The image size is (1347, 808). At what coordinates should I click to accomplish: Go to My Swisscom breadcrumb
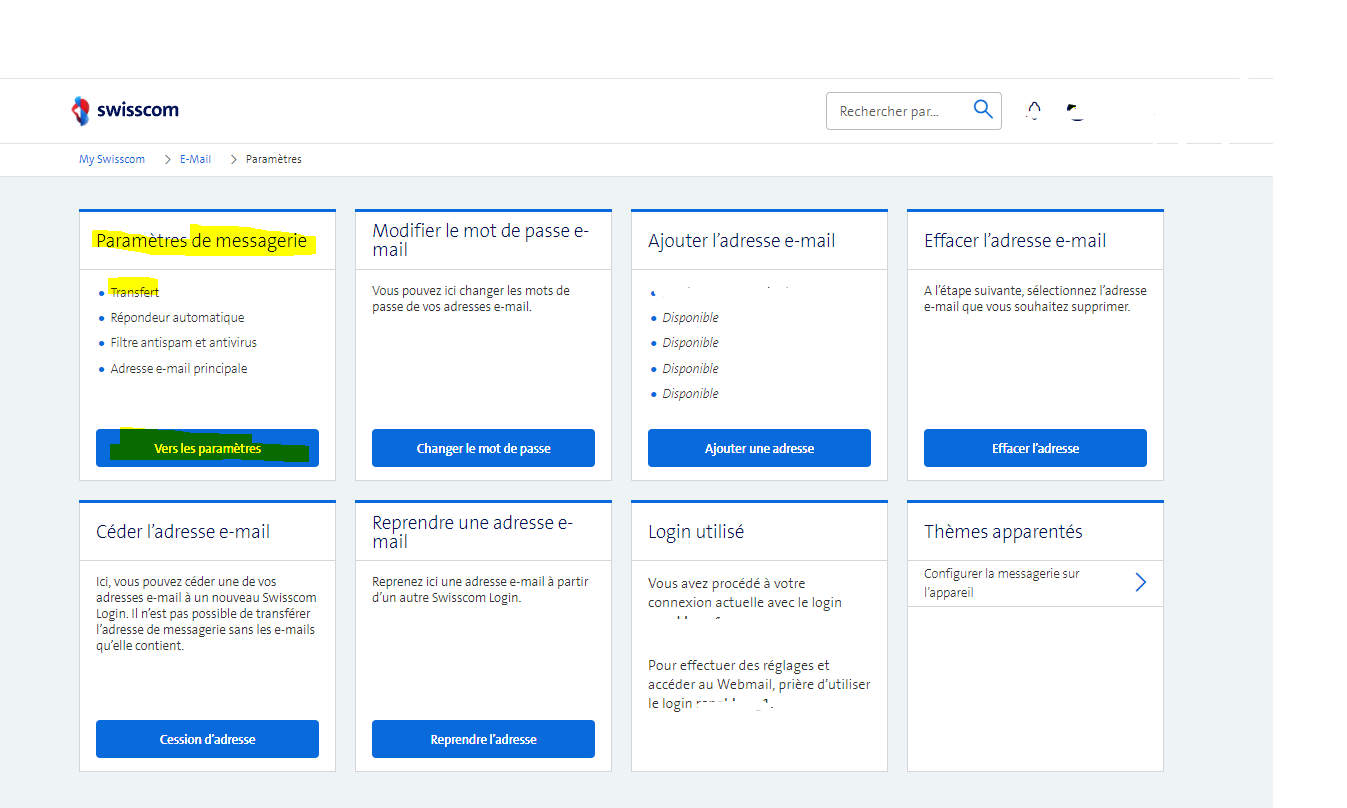(112, 159)
